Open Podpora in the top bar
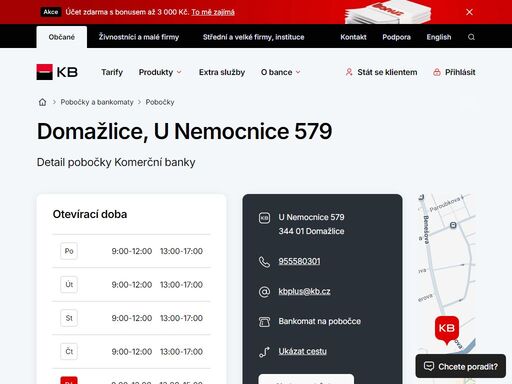Viewport: 512px width, 384px height. tap(396, 37)
